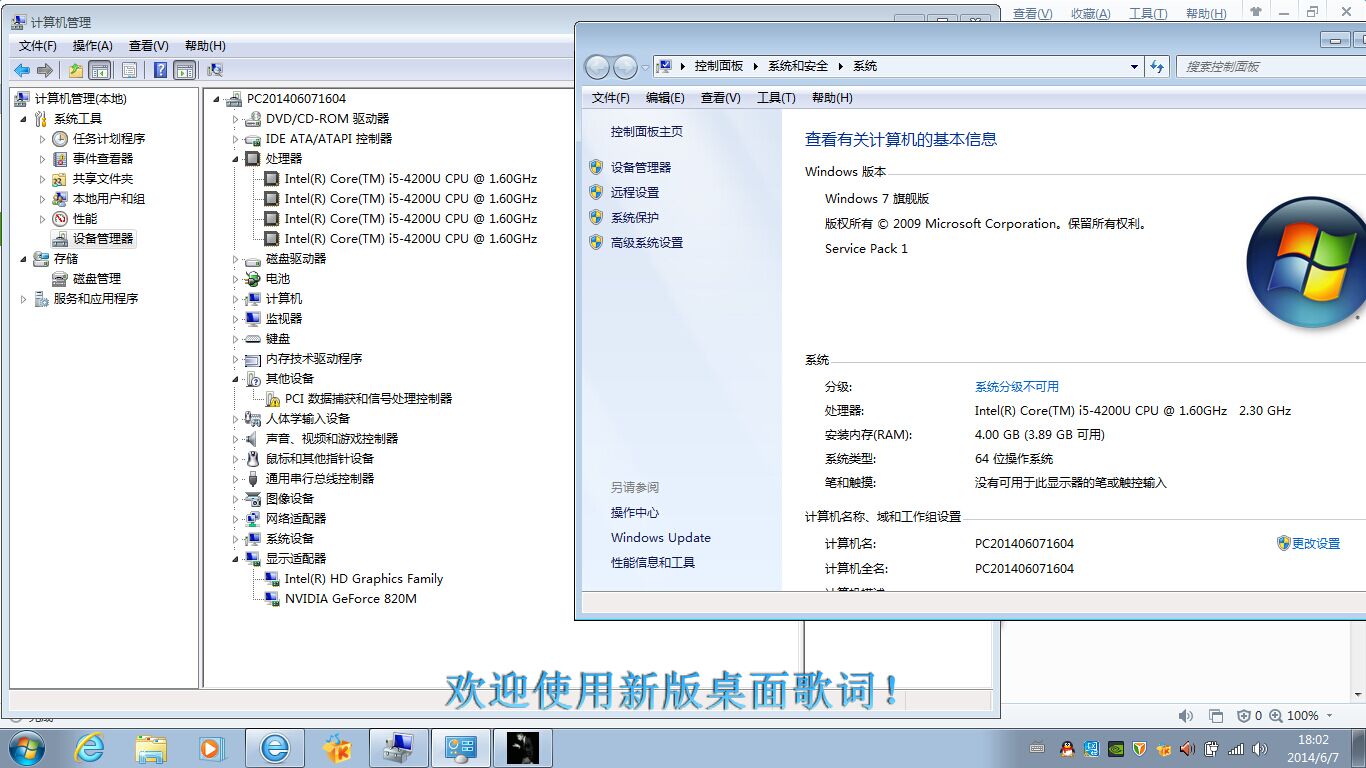Select 事件查看器 in the console tree
Screen dimensions: 1366x768
(102, 158)
